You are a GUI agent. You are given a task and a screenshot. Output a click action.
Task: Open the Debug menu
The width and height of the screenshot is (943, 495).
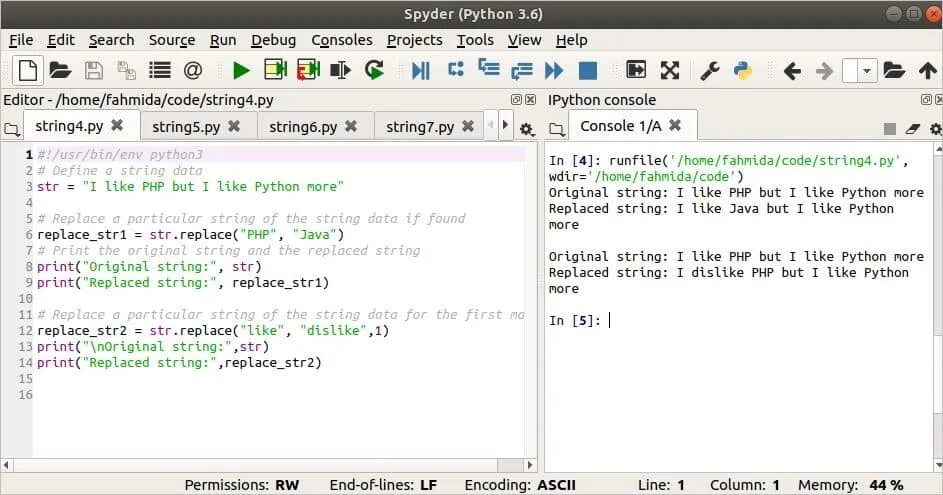274,40
